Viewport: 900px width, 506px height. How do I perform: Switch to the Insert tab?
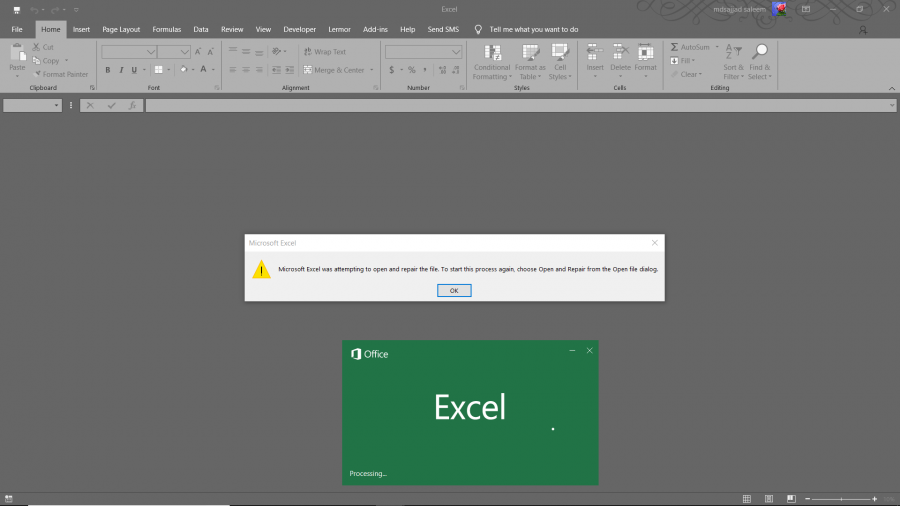(x=81, y=29)
